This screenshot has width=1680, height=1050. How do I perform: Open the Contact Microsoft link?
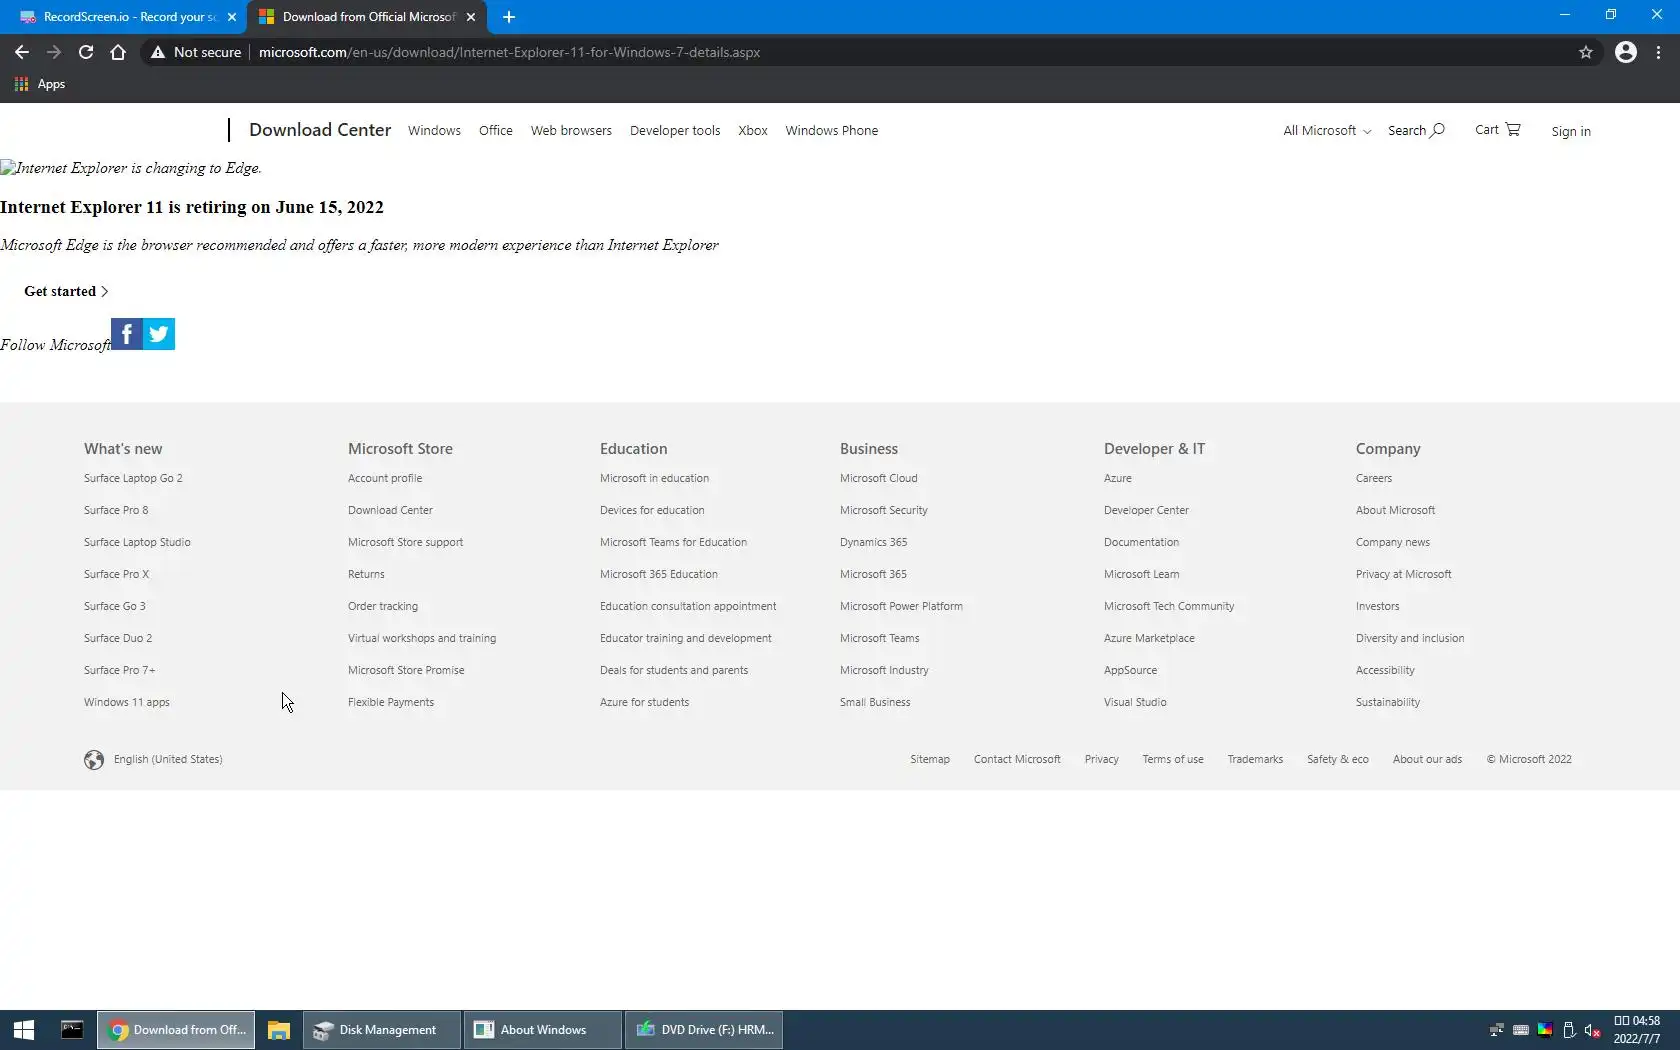pos(1017,759)
